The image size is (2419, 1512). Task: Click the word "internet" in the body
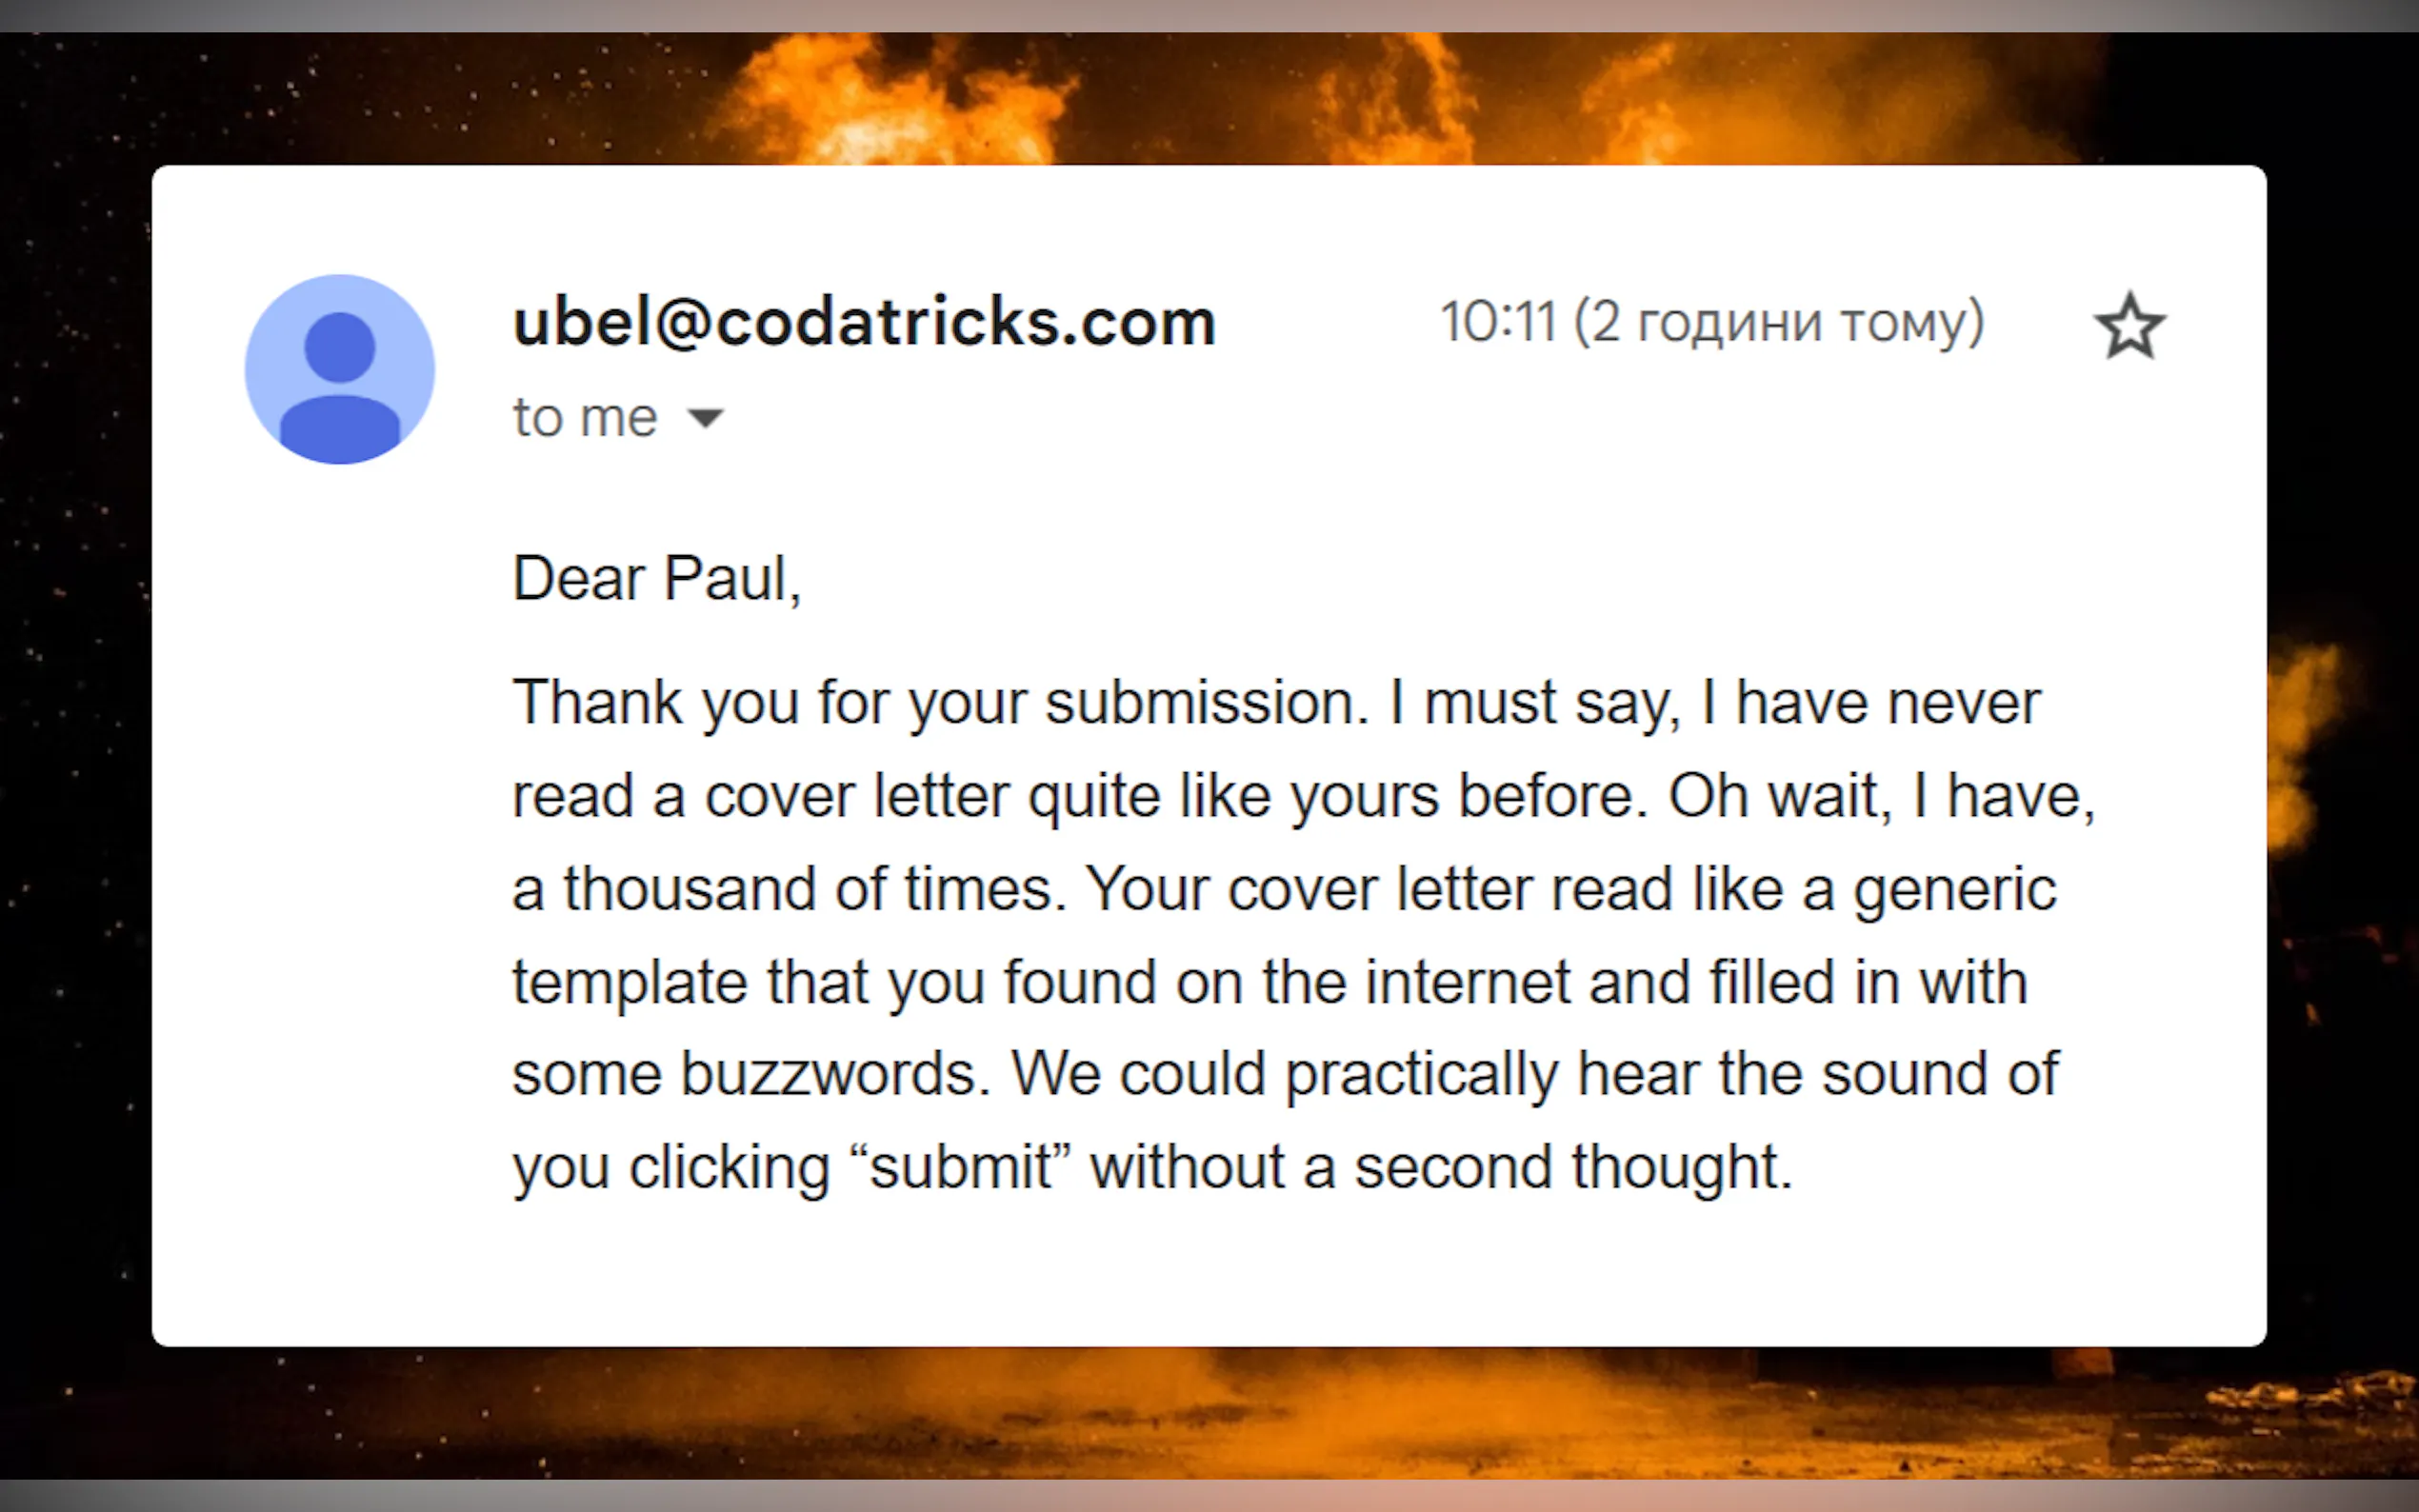[x=1467, y=982]
